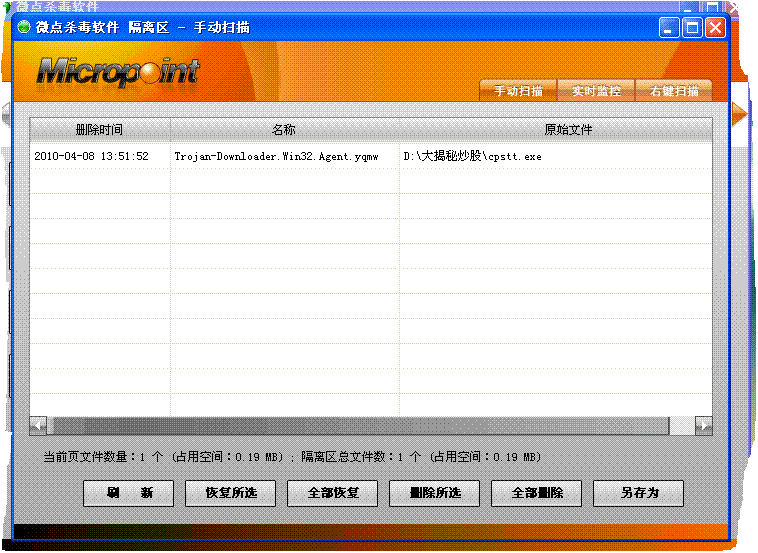This screenshot has width=758, height=553.
Task: Click the 恢复所选 restore selected button
Action: pyautogui.click(x=231, y=493)
